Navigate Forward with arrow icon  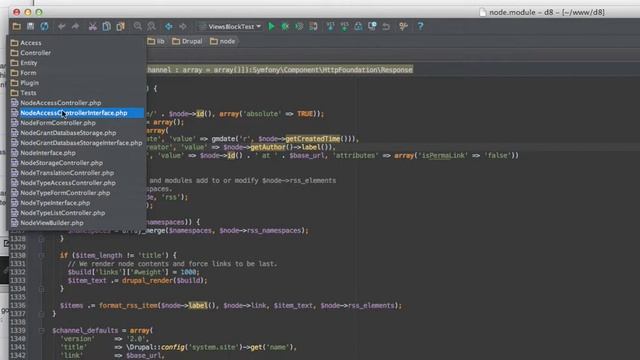click(182, 27)
